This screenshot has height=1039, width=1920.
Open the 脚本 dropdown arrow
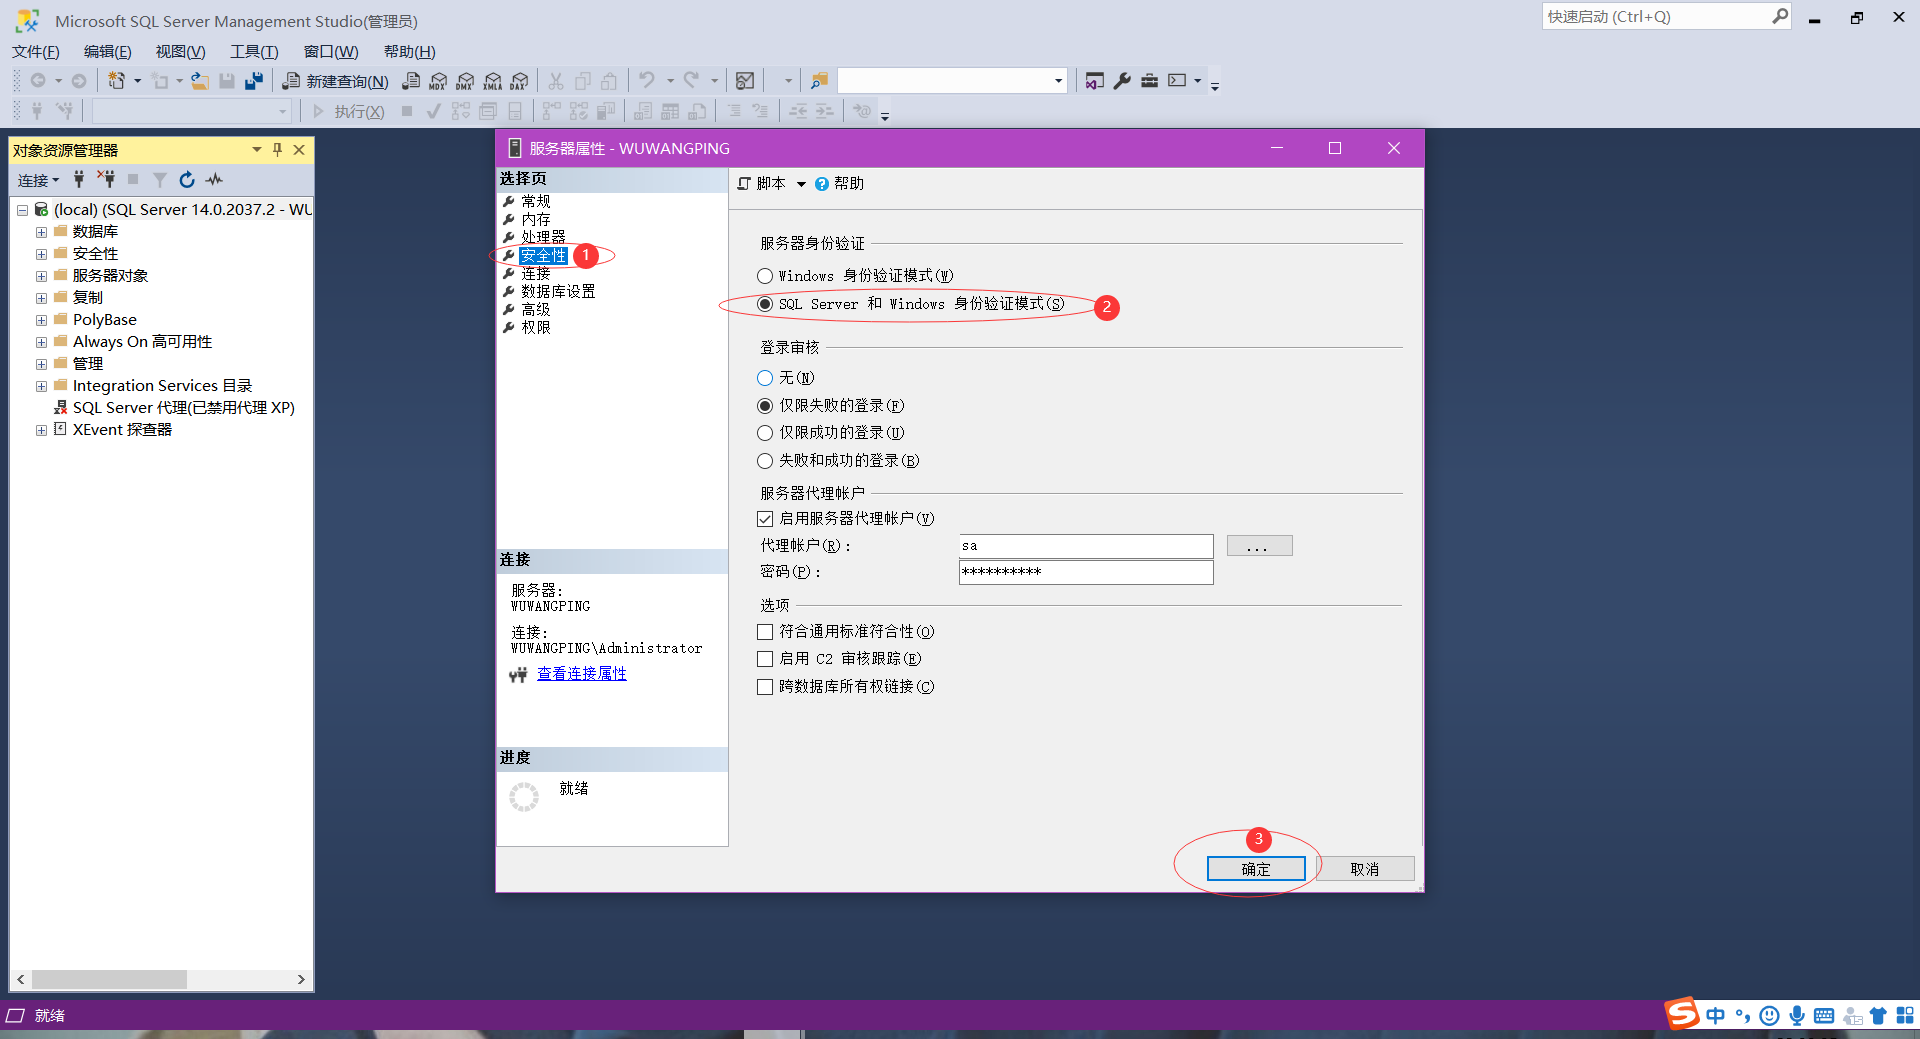(x=801, y=184)
